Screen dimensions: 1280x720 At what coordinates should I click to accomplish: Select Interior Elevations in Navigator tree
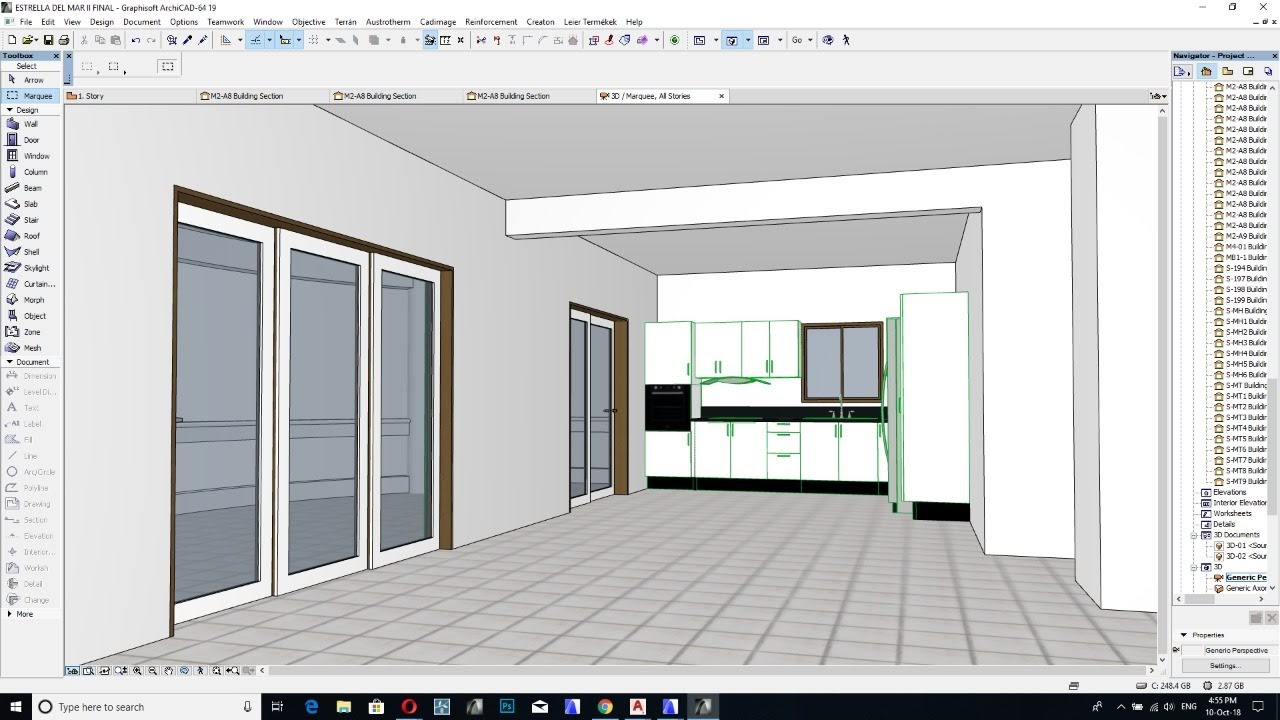coord(1238,503)
